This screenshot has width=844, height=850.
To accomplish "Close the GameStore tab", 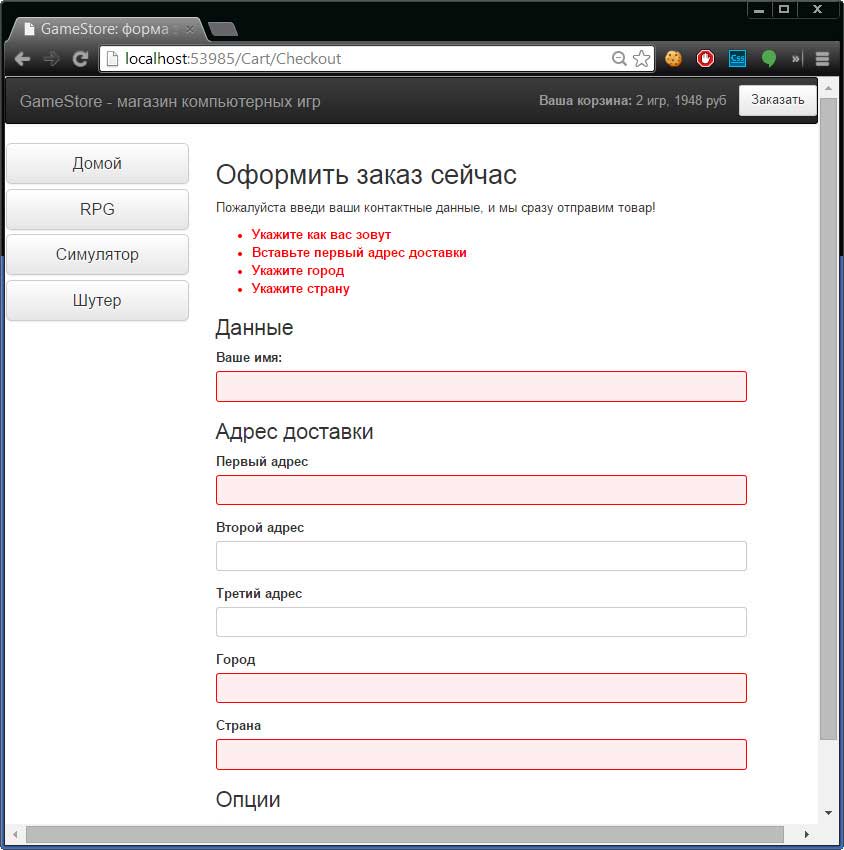I will (x=189, y=29).
